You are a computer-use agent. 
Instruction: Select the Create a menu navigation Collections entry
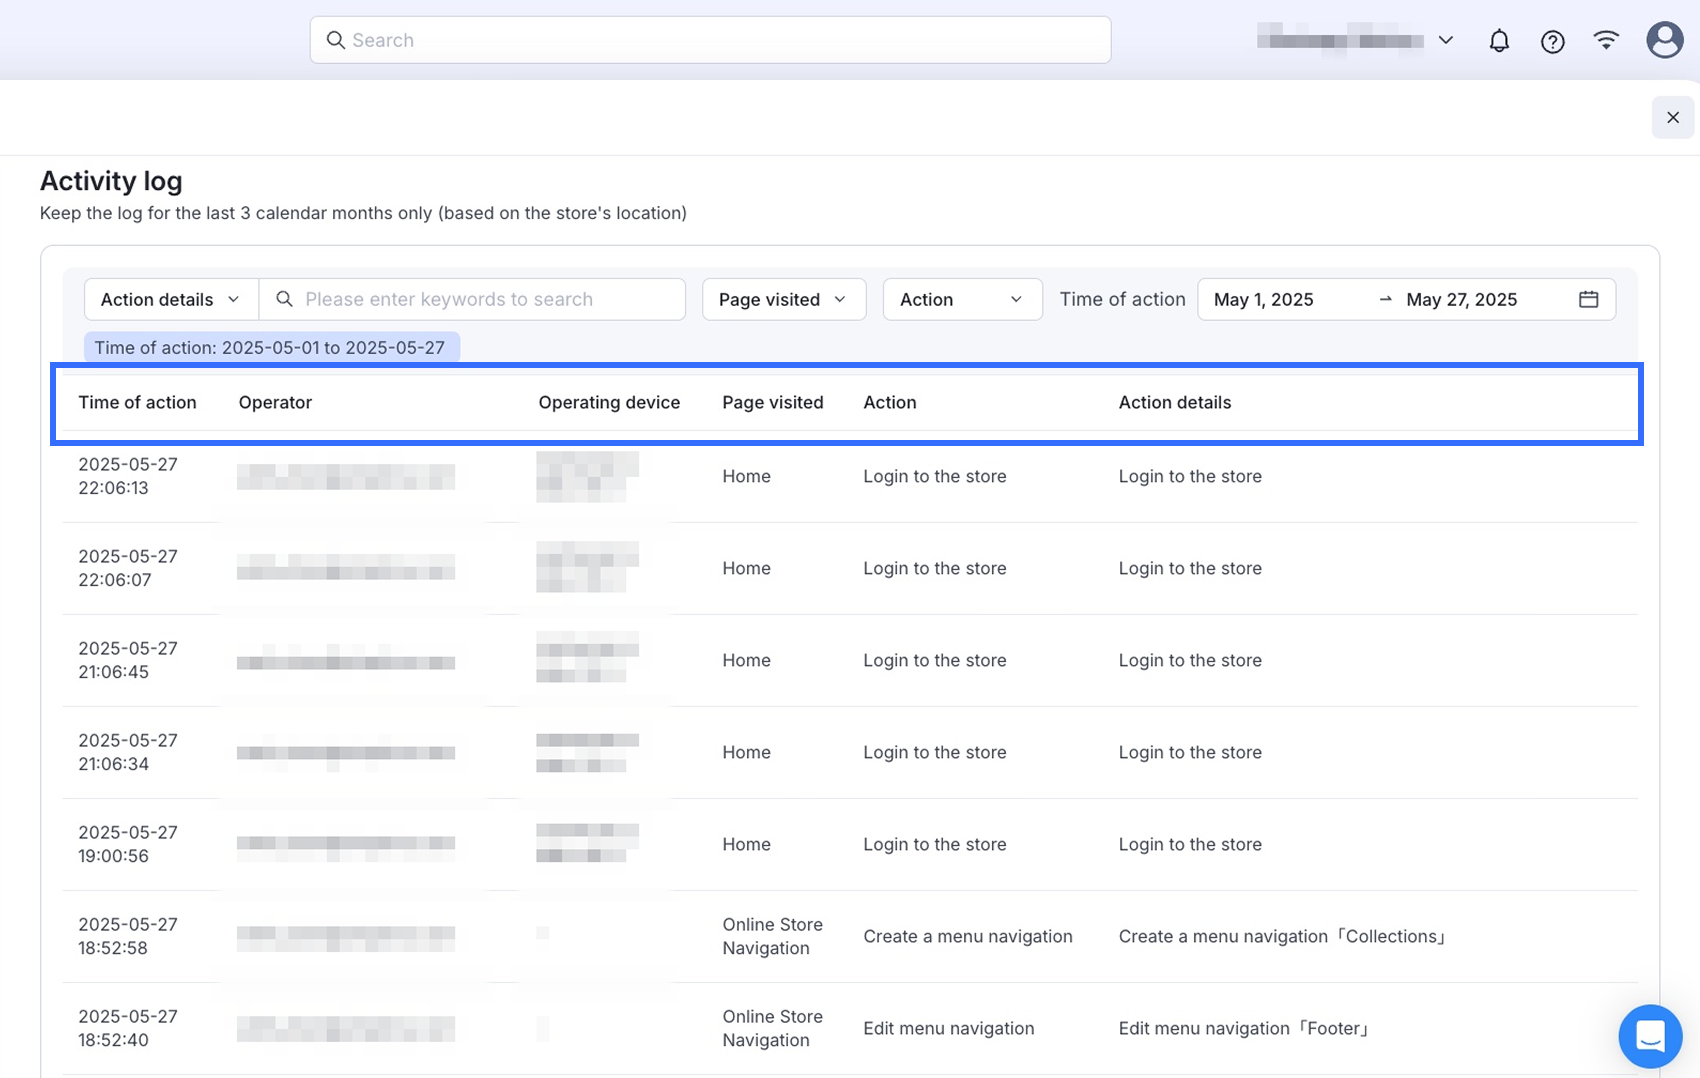1282,936
